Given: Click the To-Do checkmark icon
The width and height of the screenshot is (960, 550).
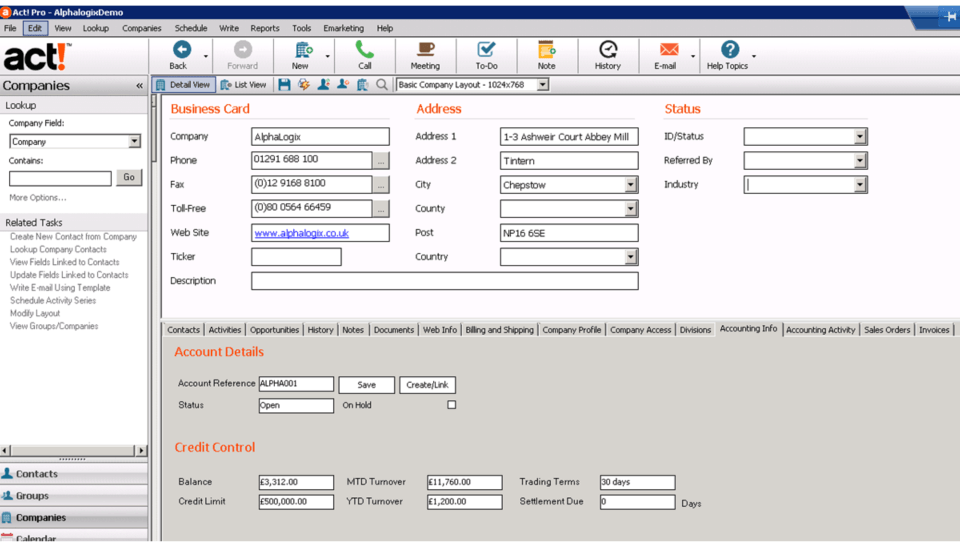Looking at the screenshot, I should pos(486,49).
